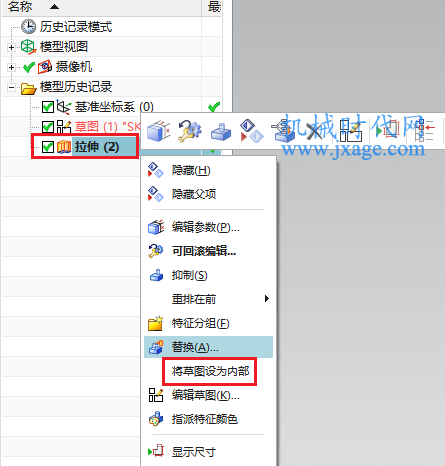Screen dimensions: 445x466
Task: Expand the 模型视图 tree node
Action: pos(11,47)
